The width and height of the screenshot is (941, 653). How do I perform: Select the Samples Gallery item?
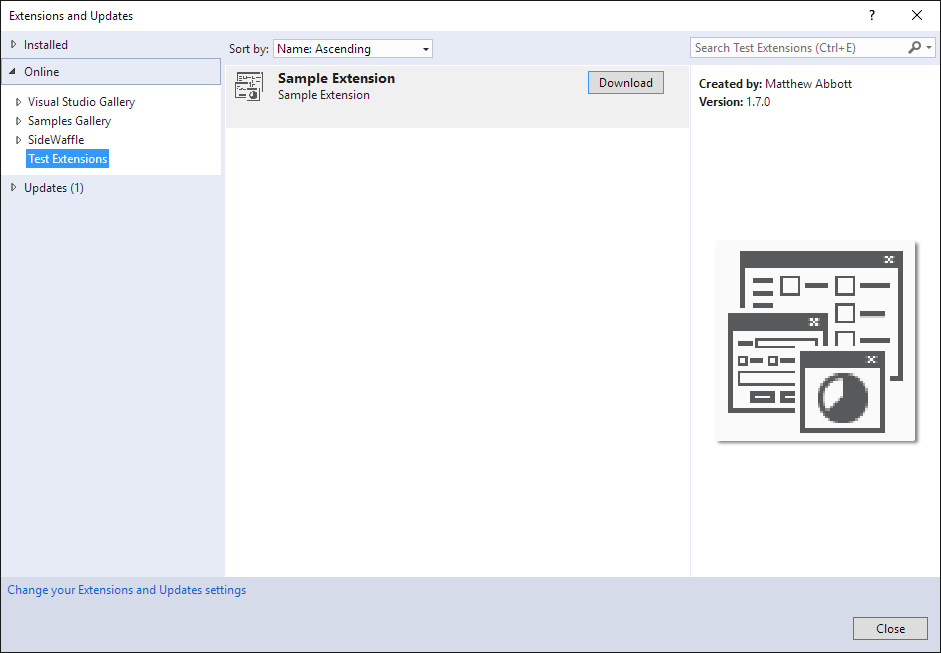[x=69, y=121]
